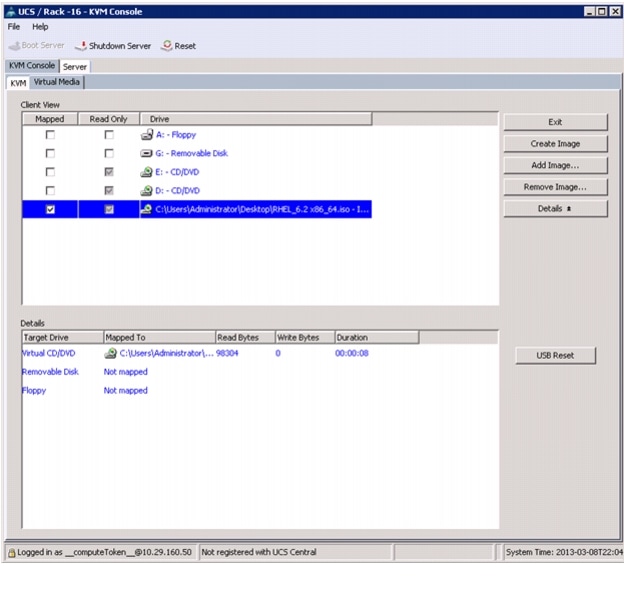Screen dimensions: 624x590
Task: Select the G: Removable Disk icon
Action: coord(146,154)
